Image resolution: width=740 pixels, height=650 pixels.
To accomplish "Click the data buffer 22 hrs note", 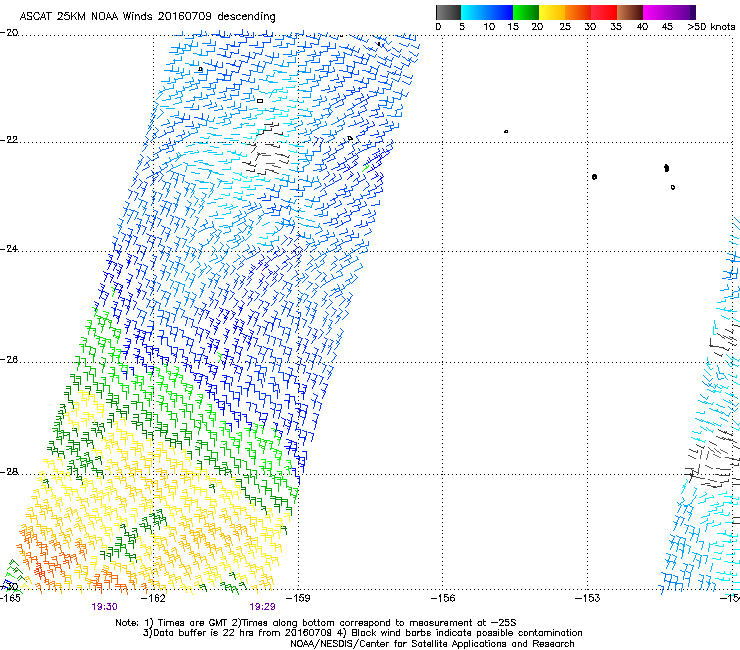I will 362,633.
